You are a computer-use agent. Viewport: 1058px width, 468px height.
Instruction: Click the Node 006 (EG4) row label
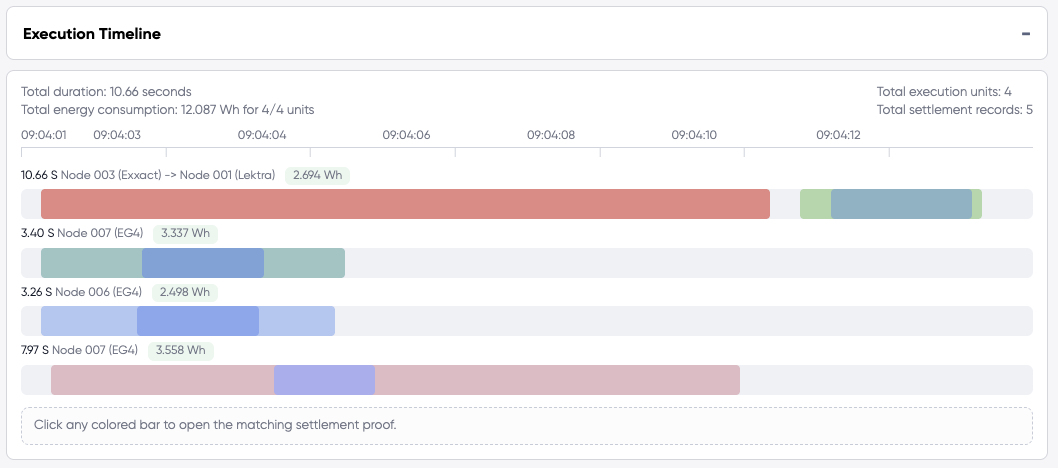point(98,292)
